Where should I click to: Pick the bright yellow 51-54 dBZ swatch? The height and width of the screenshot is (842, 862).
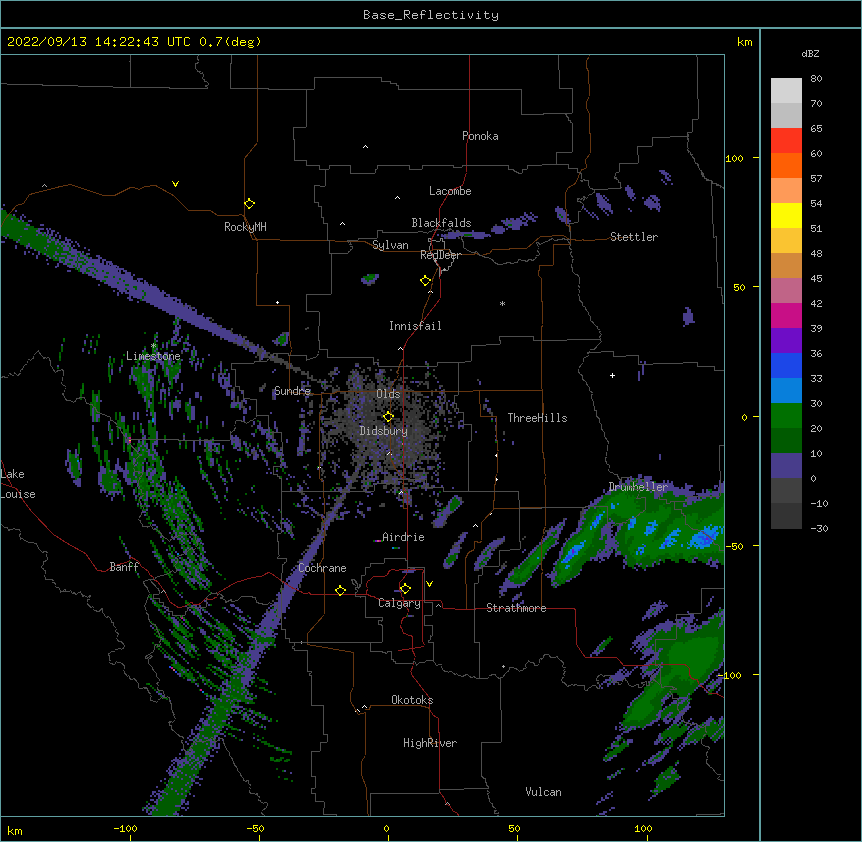tap(786, 215)
